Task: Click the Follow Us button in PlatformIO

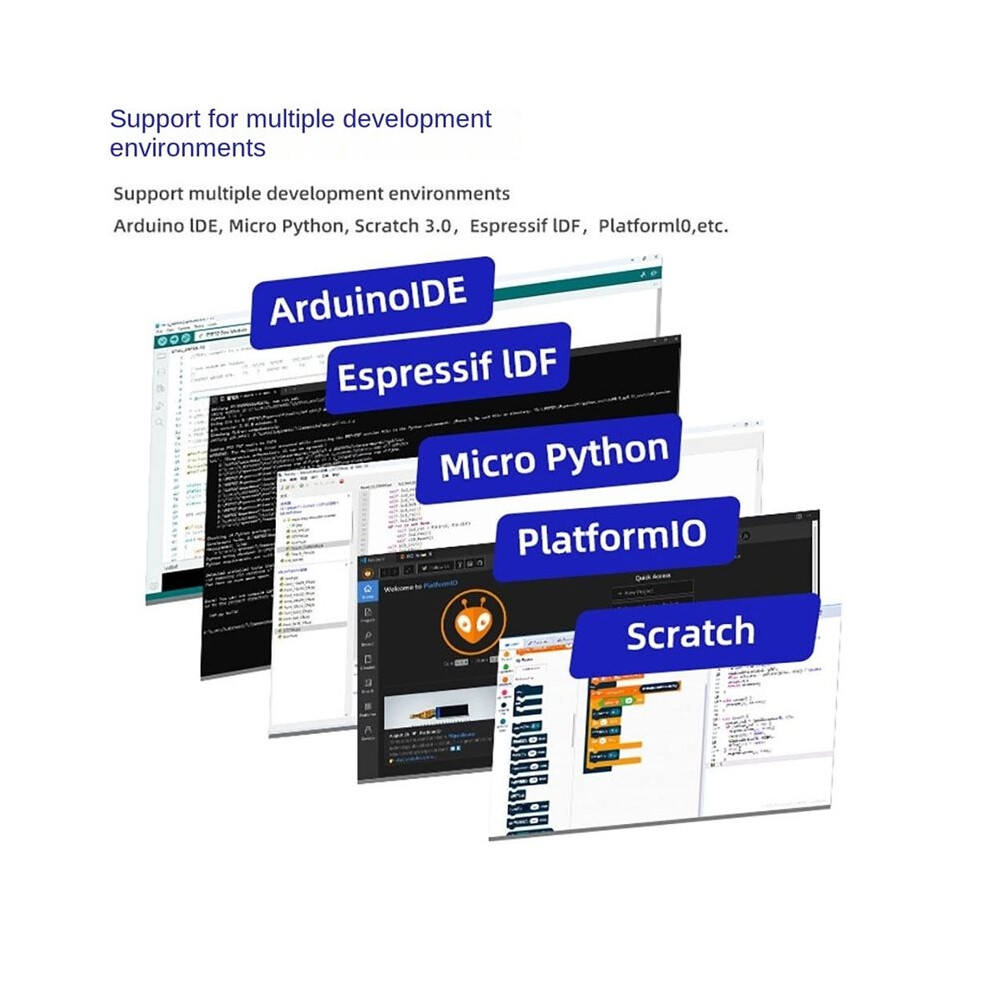Action: coord(436,568)
